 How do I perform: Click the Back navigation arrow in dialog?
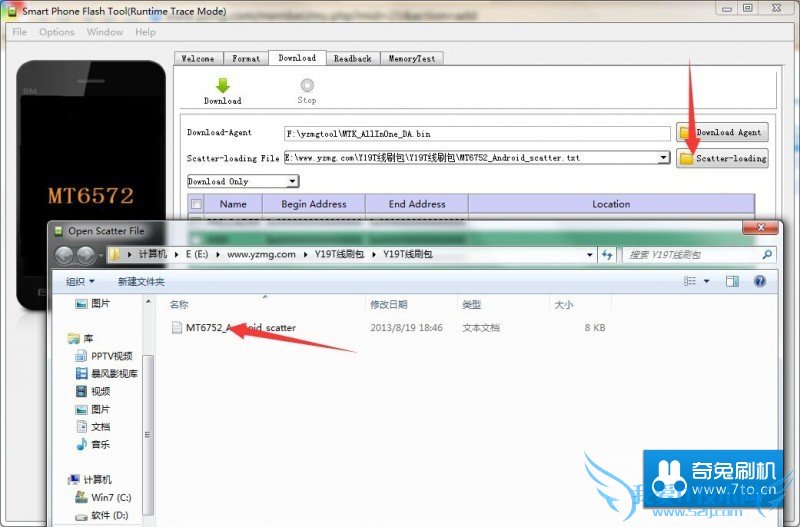pos(64,255)
